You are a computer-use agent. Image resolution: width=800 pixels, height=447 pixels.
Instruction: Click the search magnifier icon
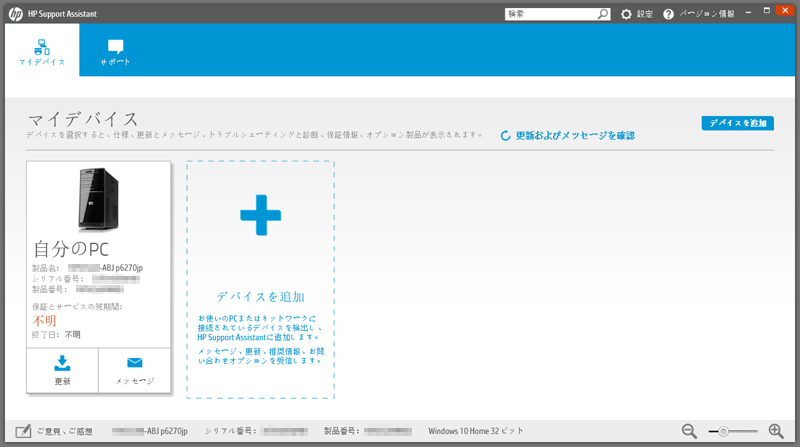tap(603, 14)
